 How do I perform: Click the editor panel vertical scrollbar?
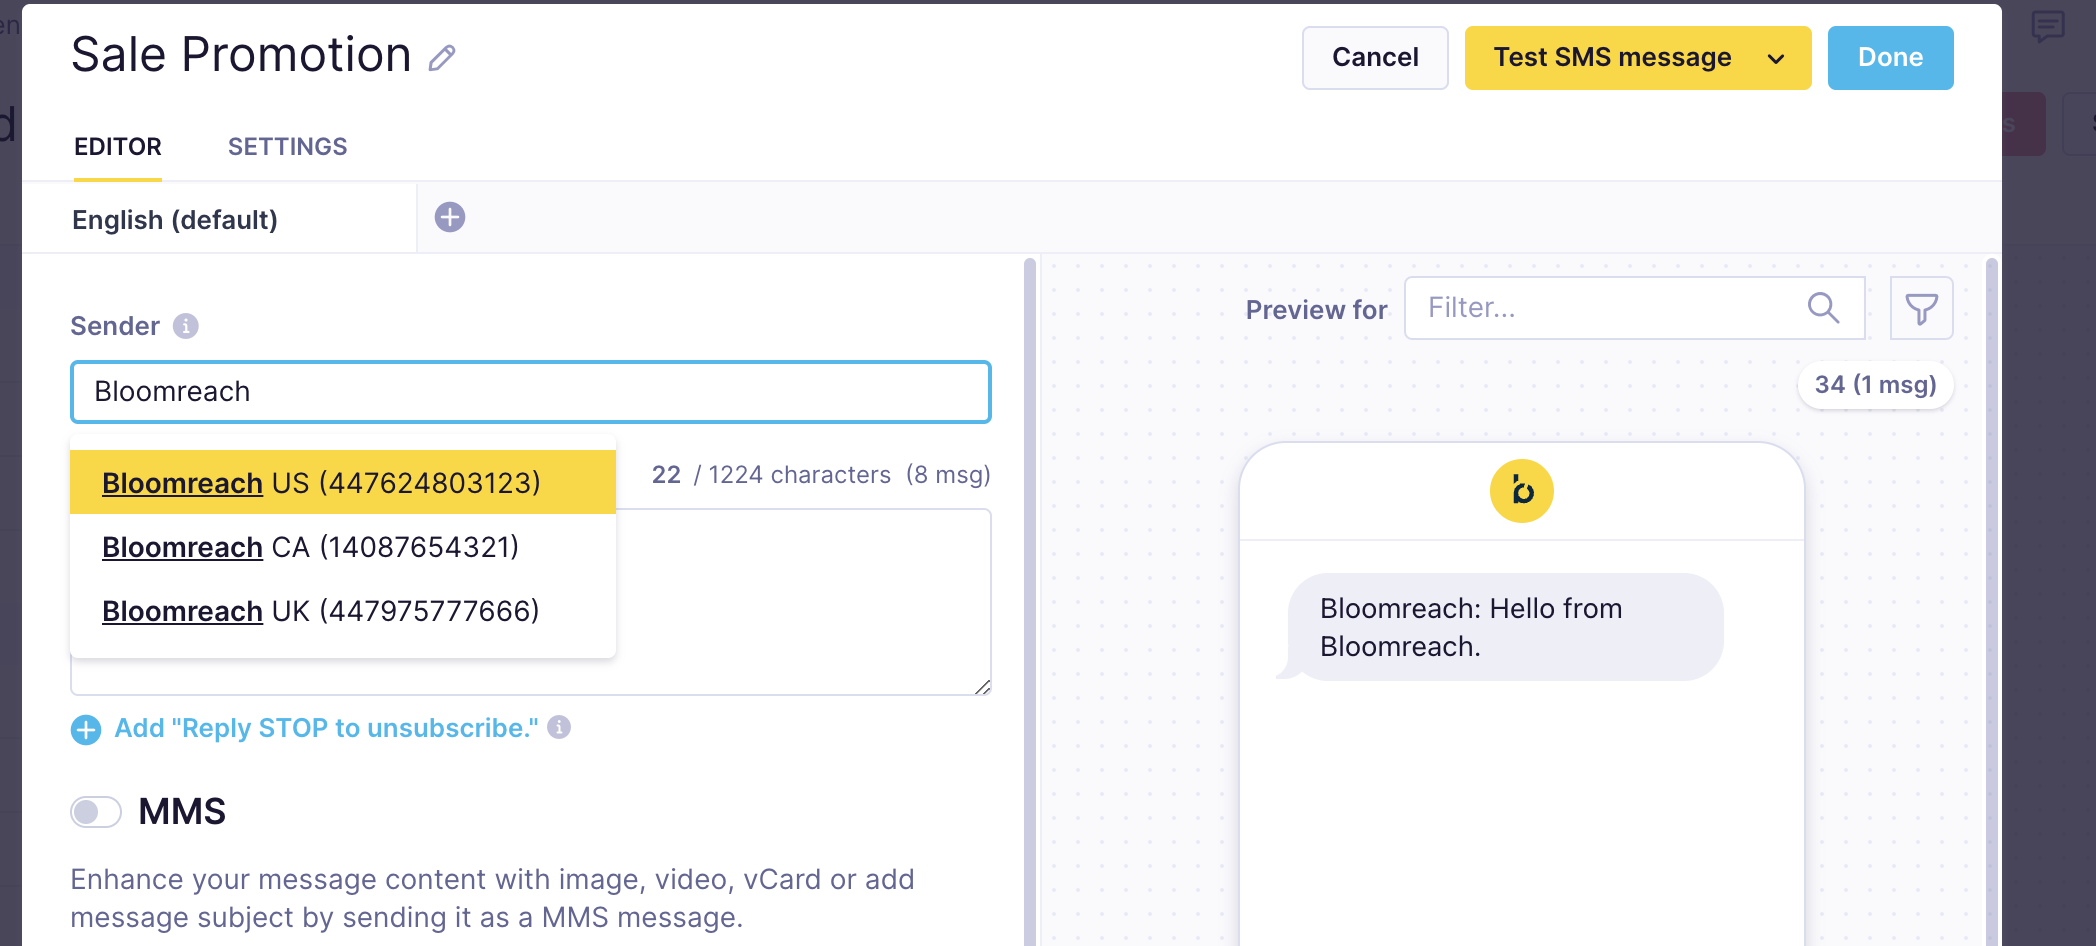1030,602
